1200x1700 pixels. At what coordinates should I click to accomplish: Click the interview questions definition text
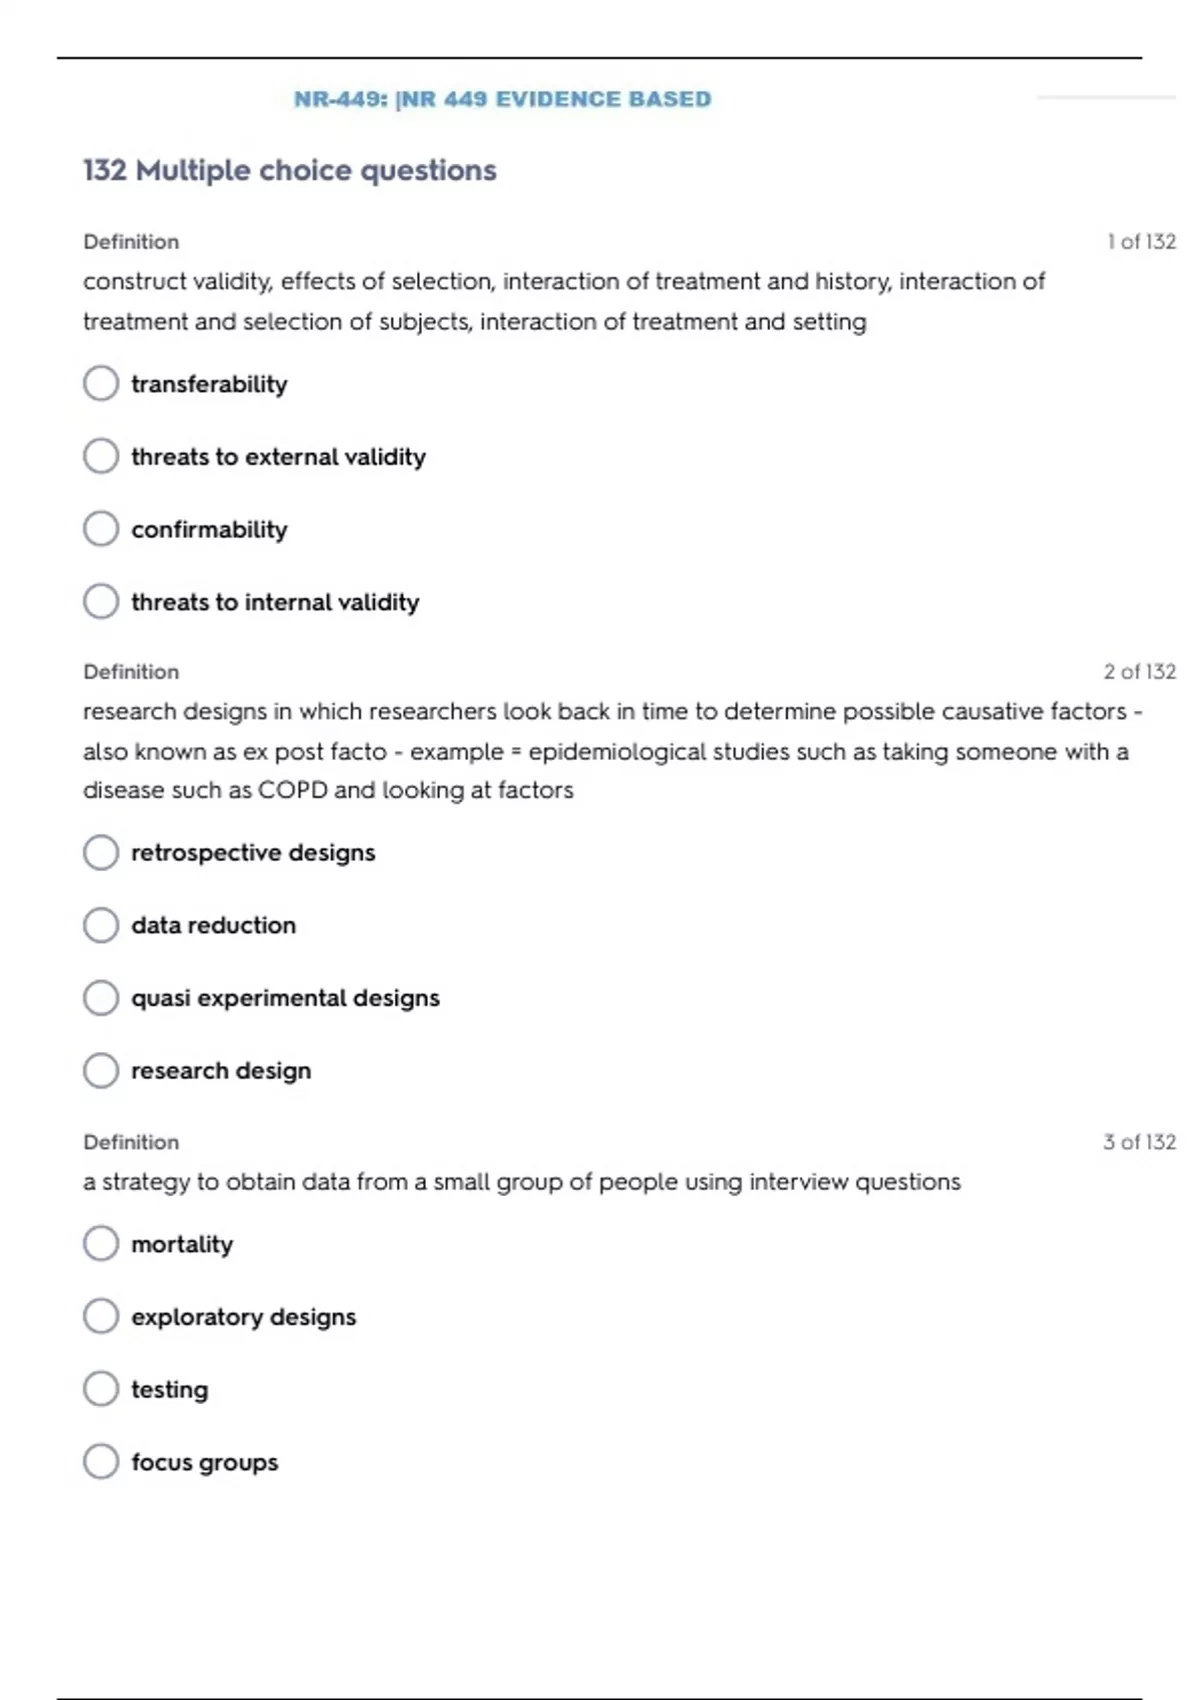(521, 1182)
